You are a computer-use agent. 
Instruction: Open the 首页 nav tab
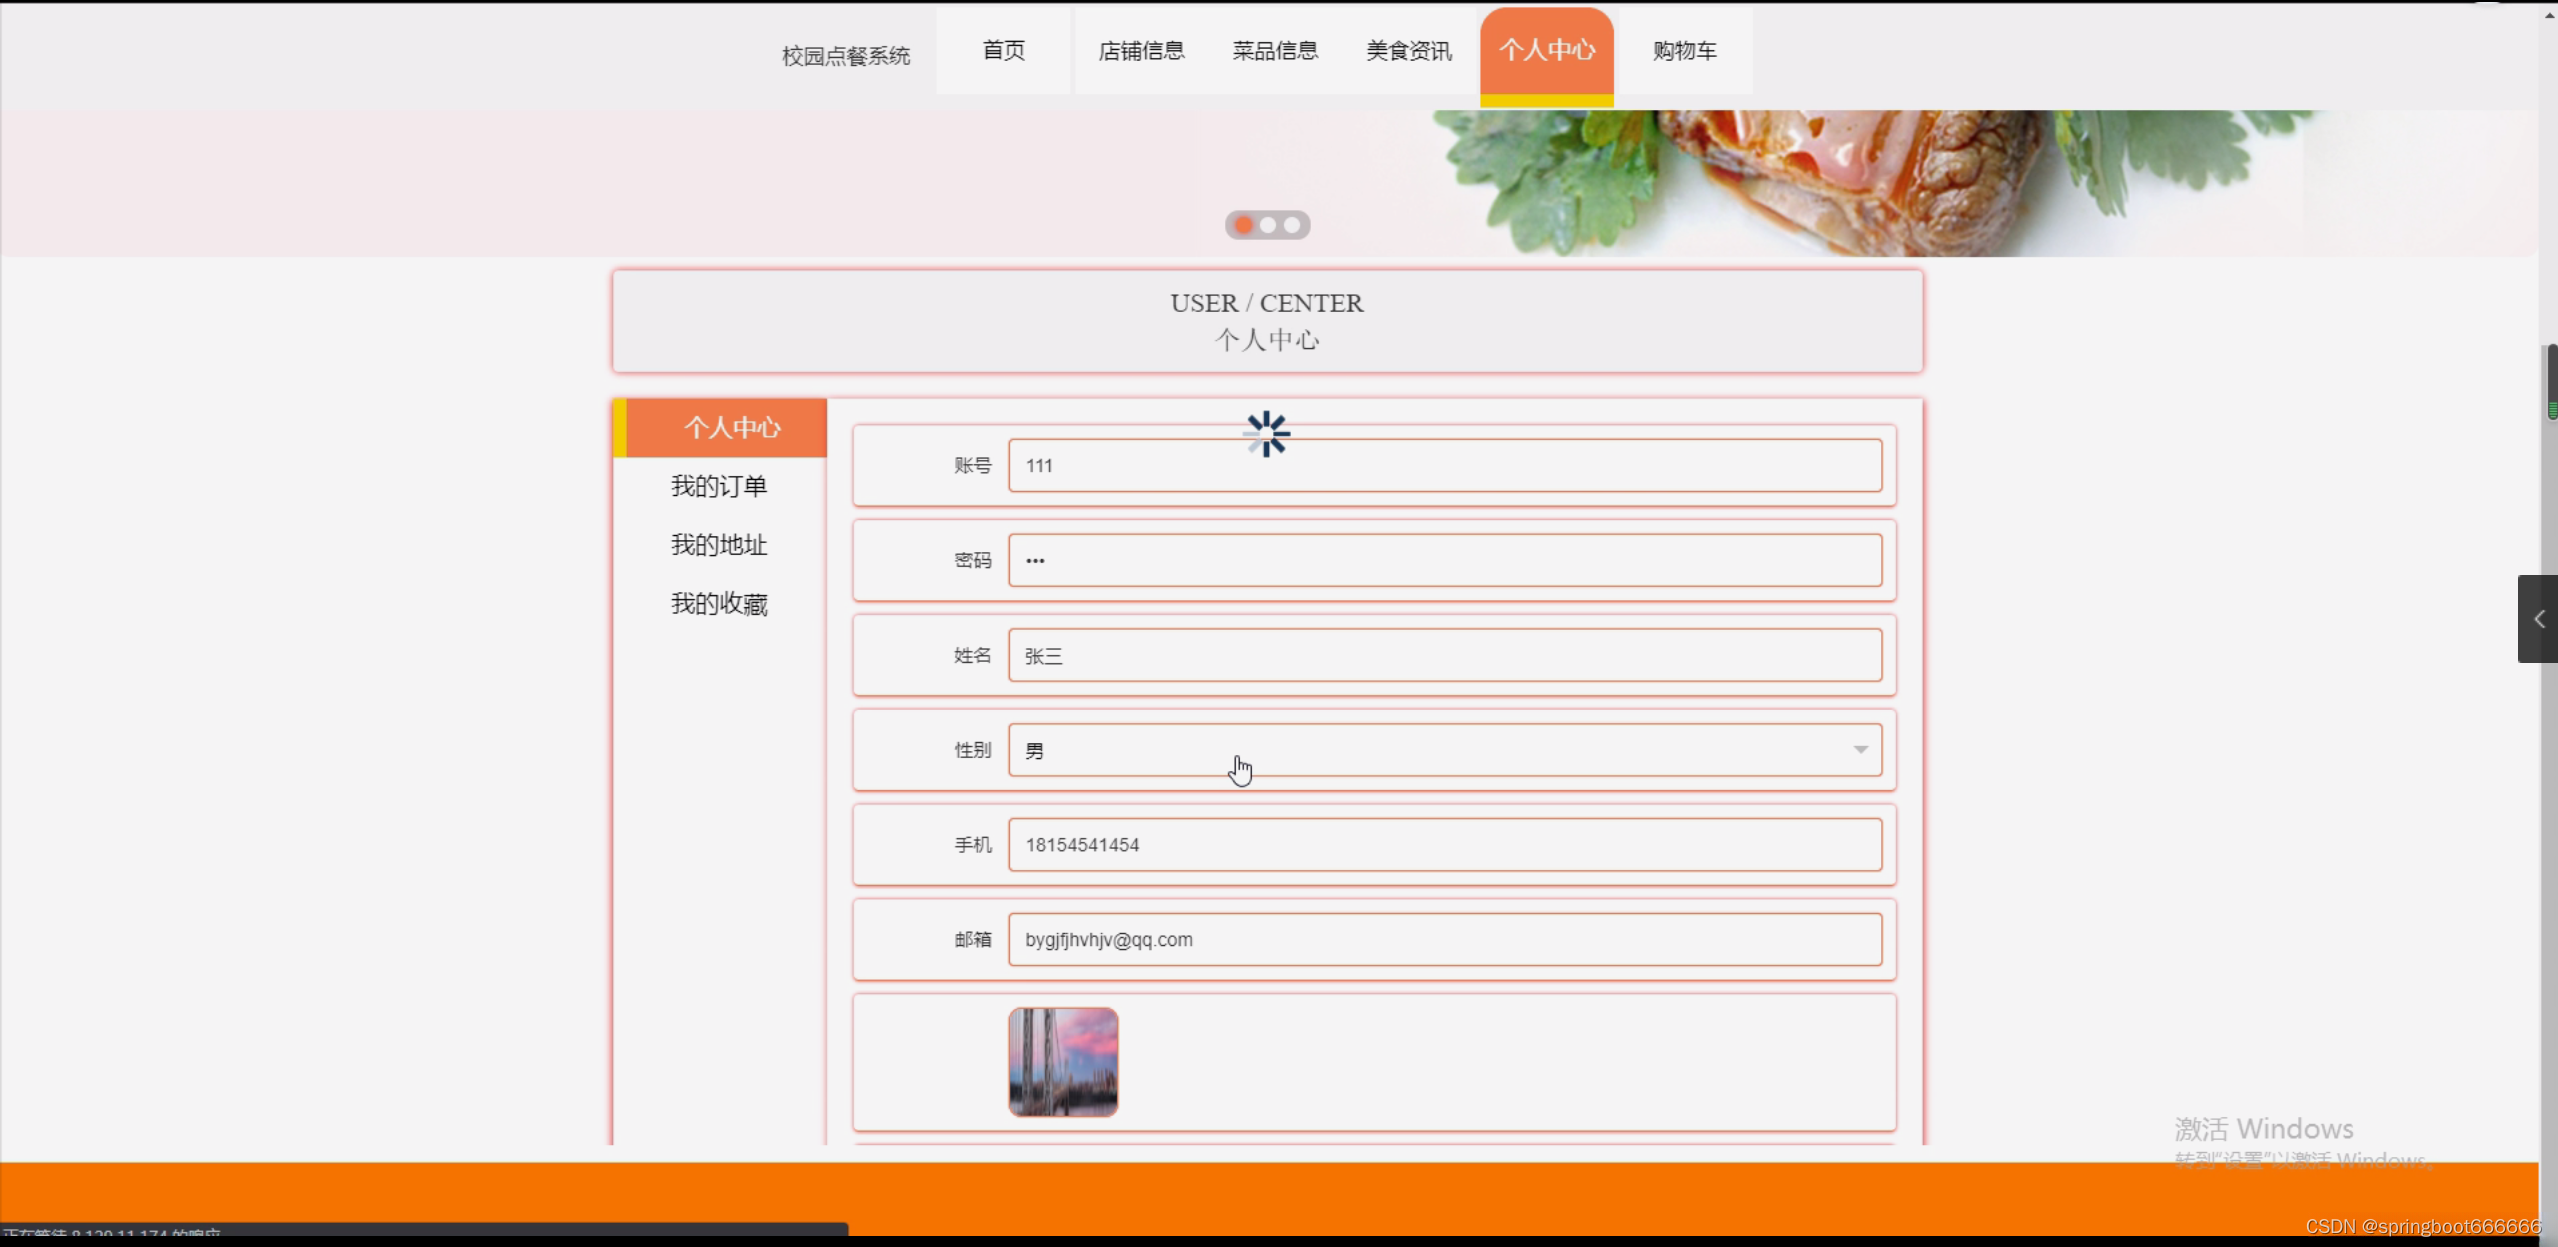pos(1003,51)
